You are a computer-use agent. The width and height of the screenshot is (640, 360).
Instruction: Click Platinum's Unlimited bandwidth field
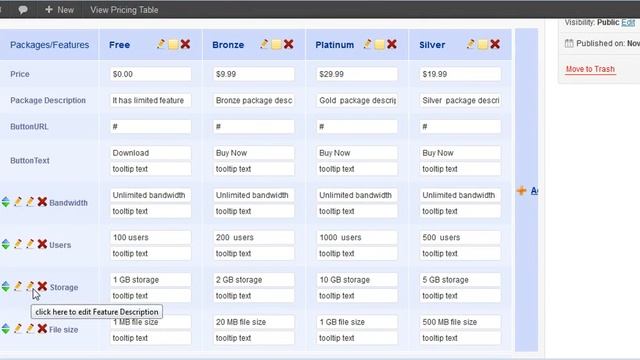357,195
